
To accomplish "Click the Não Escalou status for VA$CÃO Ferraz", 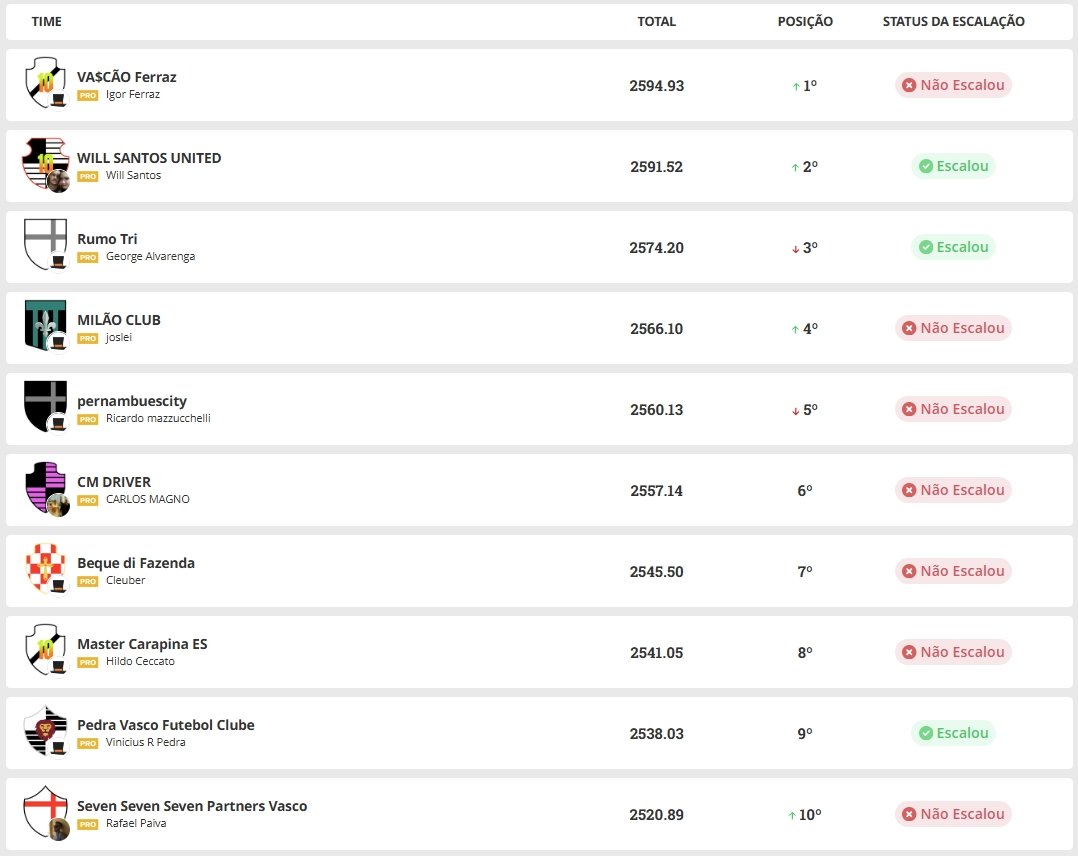I will (953, 85).
